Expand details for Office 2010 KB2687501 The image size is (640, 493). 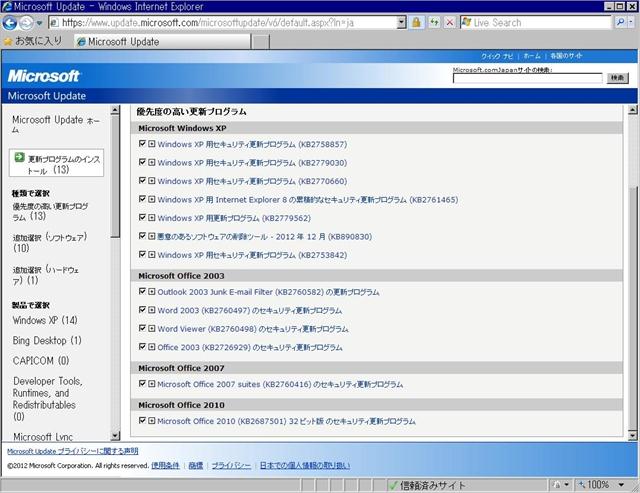click(151, 420)
